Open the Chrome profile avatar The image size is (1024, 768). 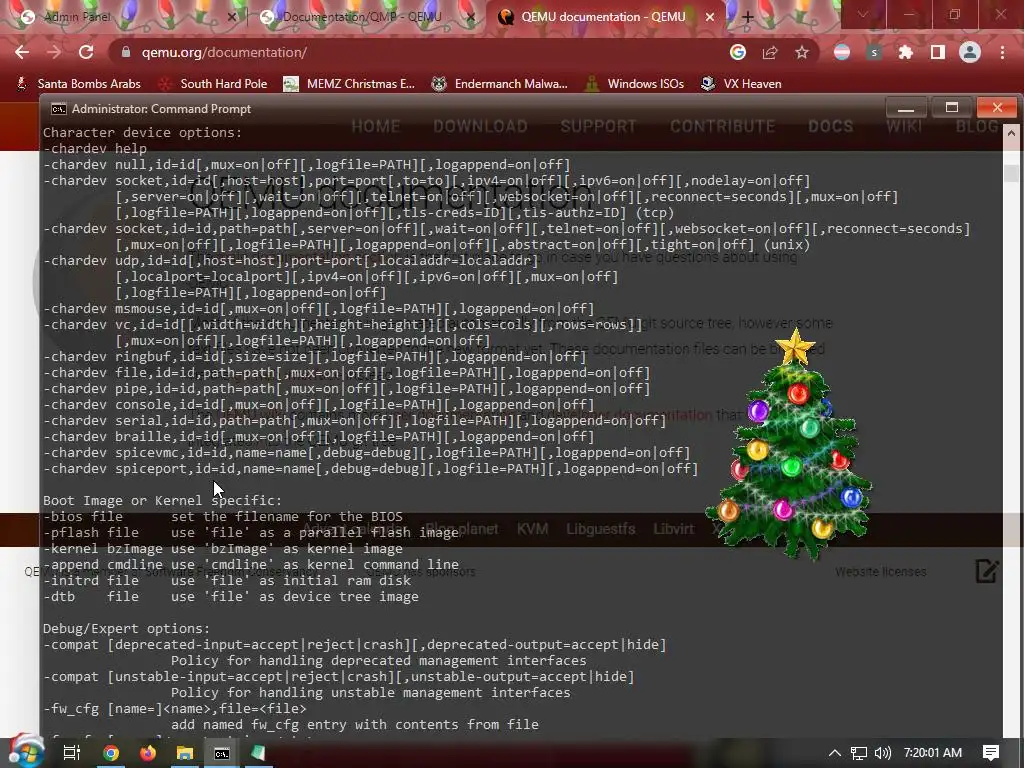point(970,52)
